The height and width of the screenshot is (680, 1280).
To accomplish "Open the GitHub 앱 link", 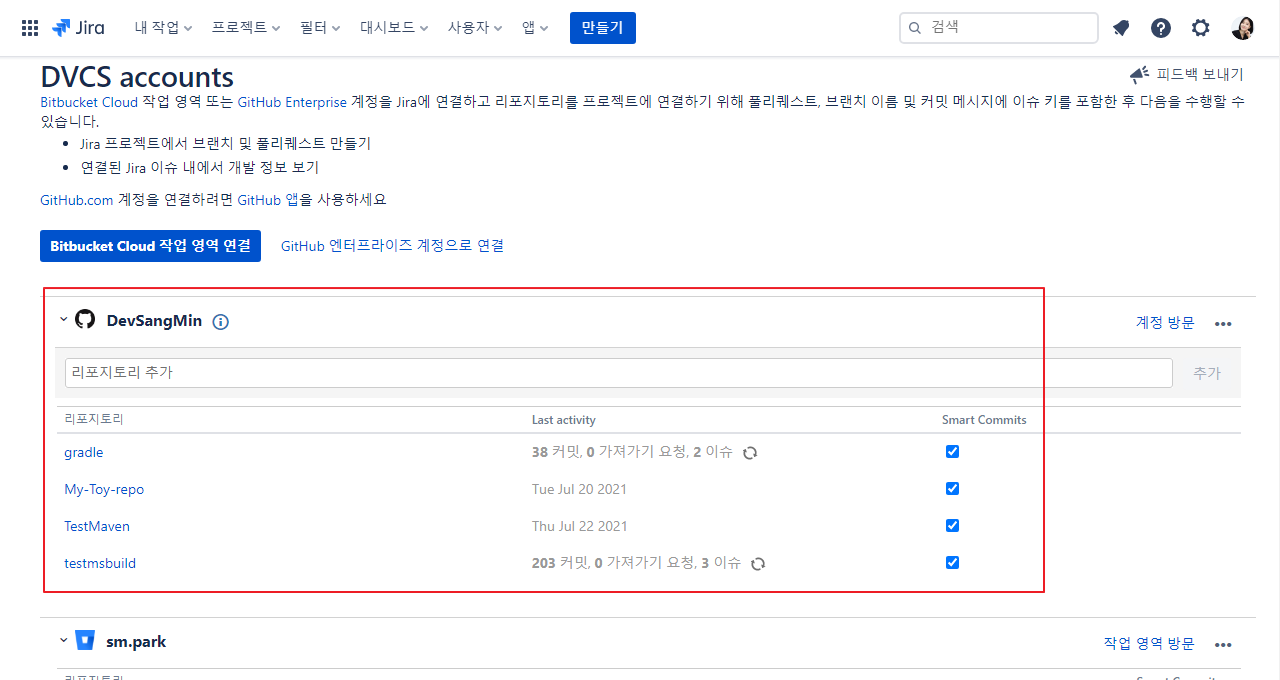I will [269, 200].
